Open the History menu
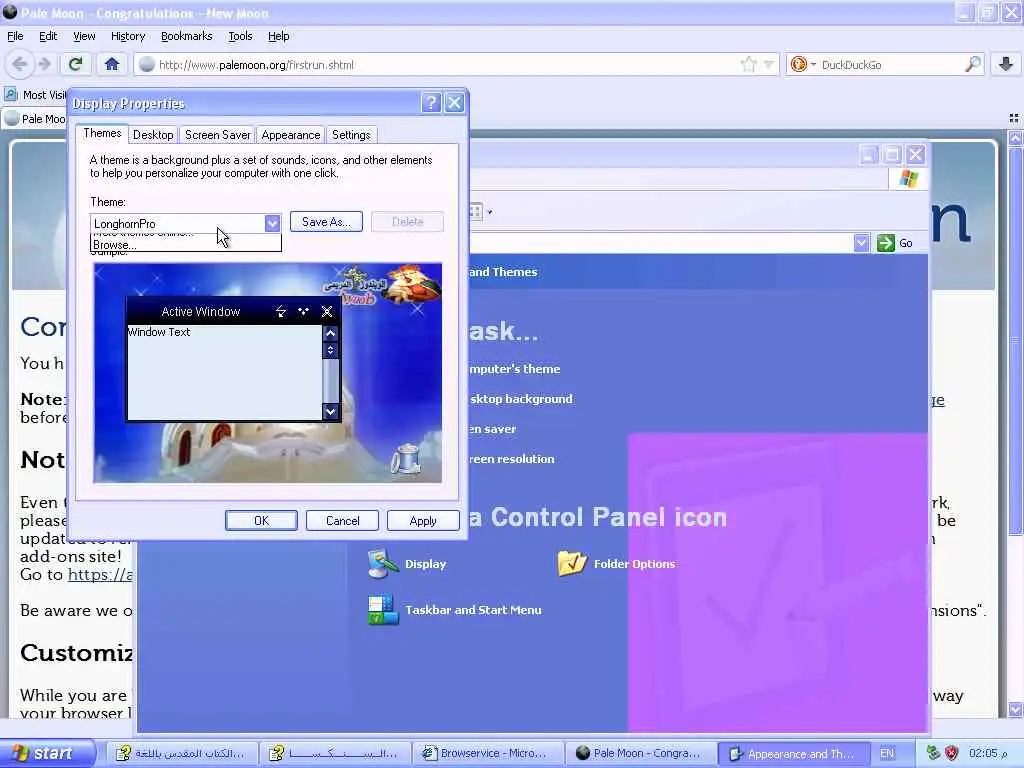This screenshot has width=1024, height=768. click(127, 36)
